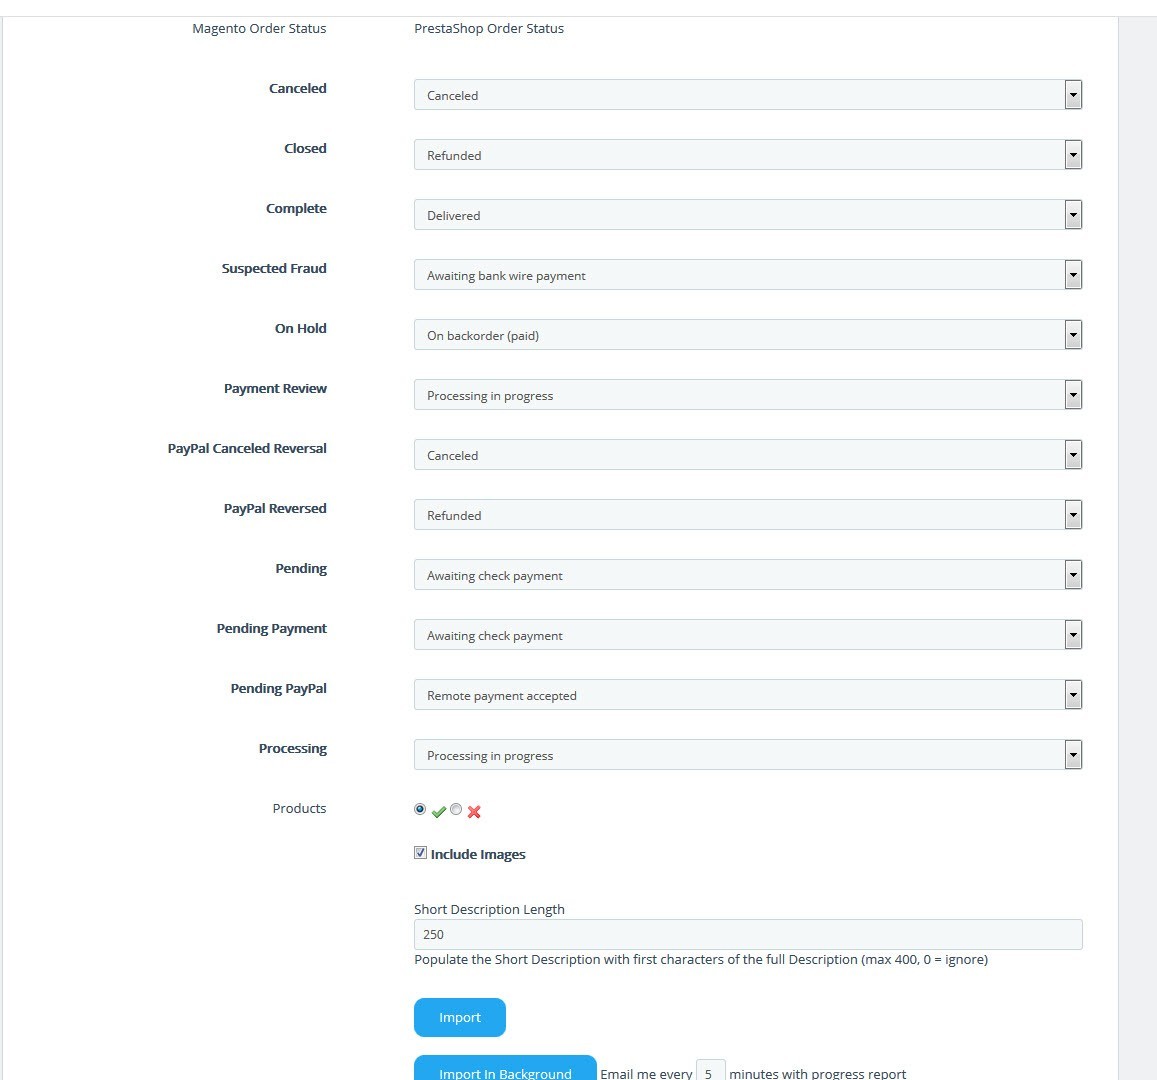Expand the Pending PayPal status dropdown
The height and width of the screenshot is (1080, 1157).
tap(747, 695)
